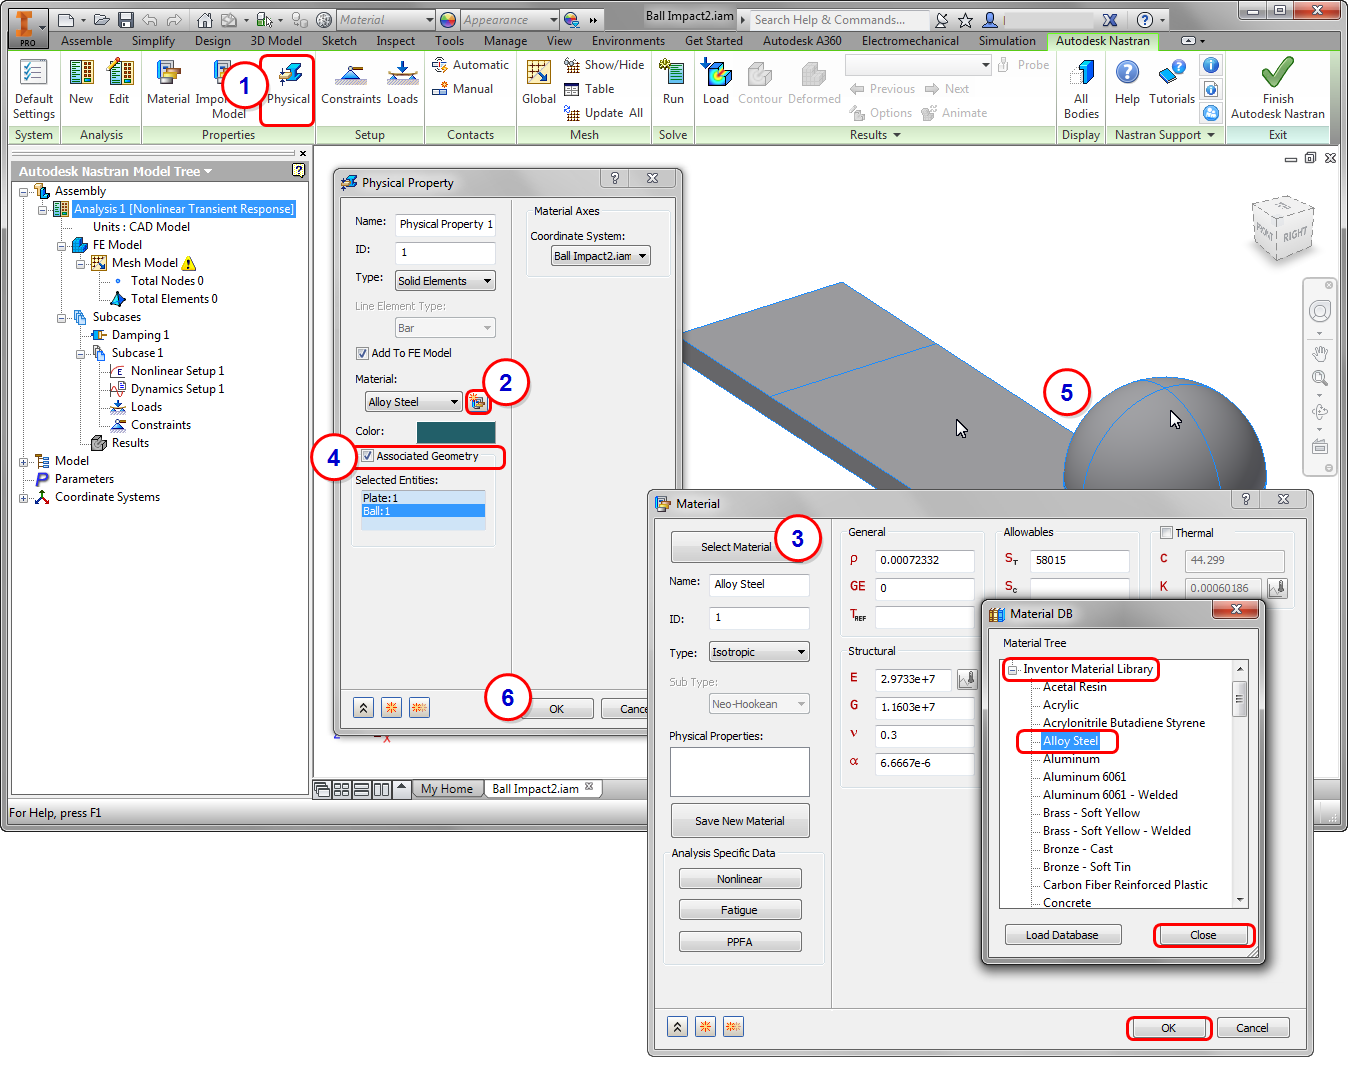Click the double-chevron icon in the Material dialog footer
Screen dimensions: 1348x1067
678,1026
